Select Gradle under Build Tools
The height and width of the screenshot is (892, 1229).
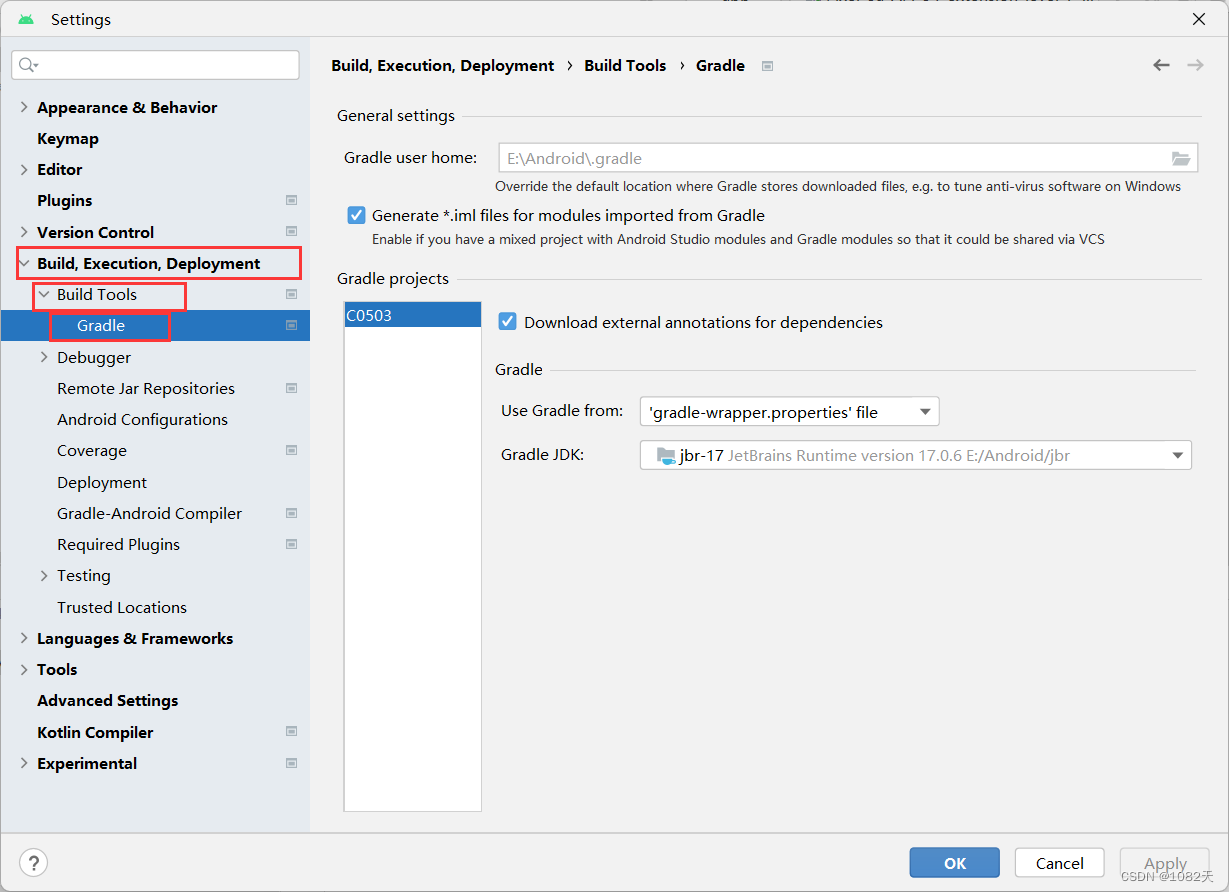click(x=101, y=325)
